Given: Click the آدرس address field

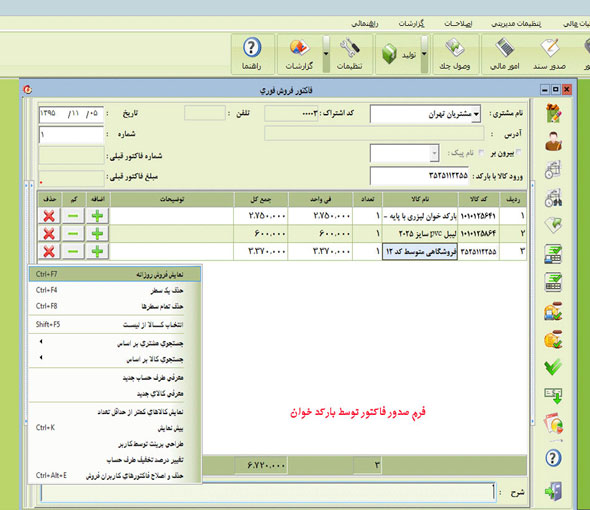Looking at the screenshot, I should point(374,134).
